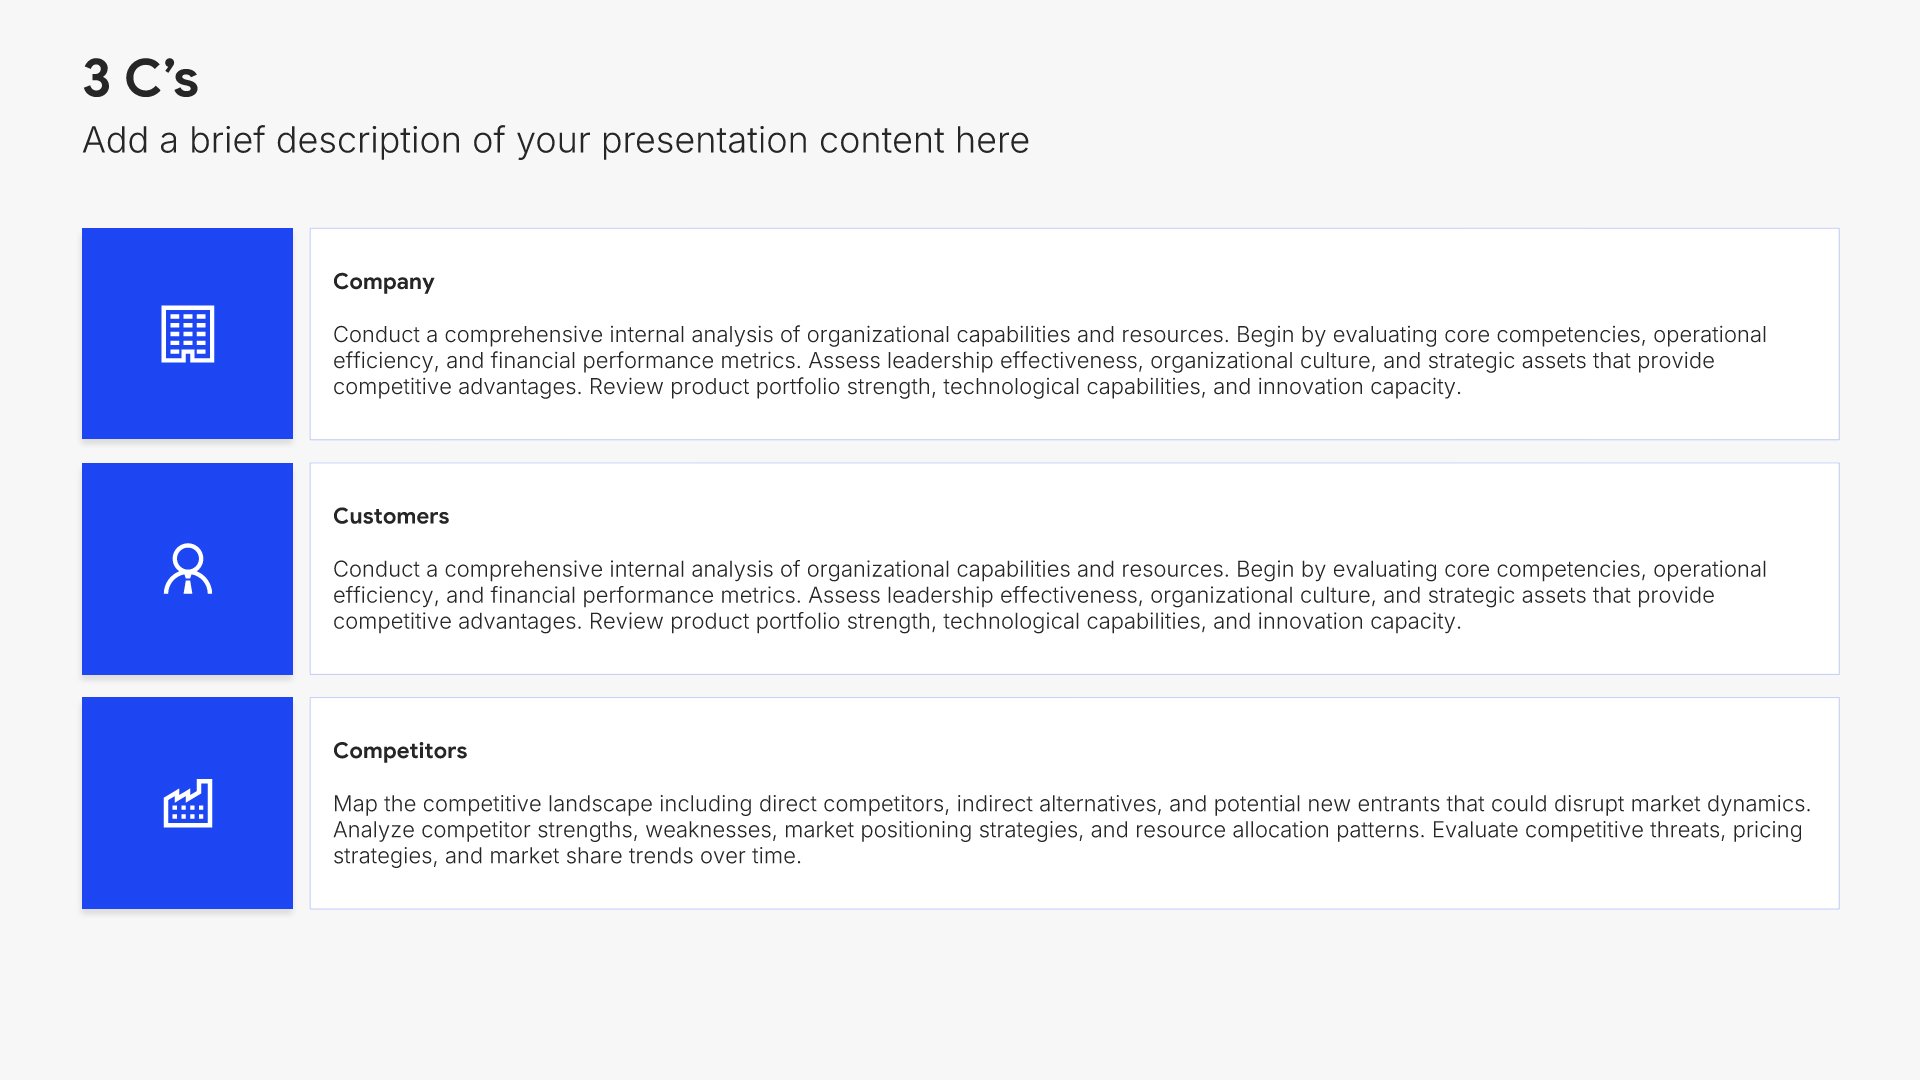Screen dimensions: 1920x1080
Task: Click the subtitle placeholder text under the title
Action: click(x=555, y=141)
